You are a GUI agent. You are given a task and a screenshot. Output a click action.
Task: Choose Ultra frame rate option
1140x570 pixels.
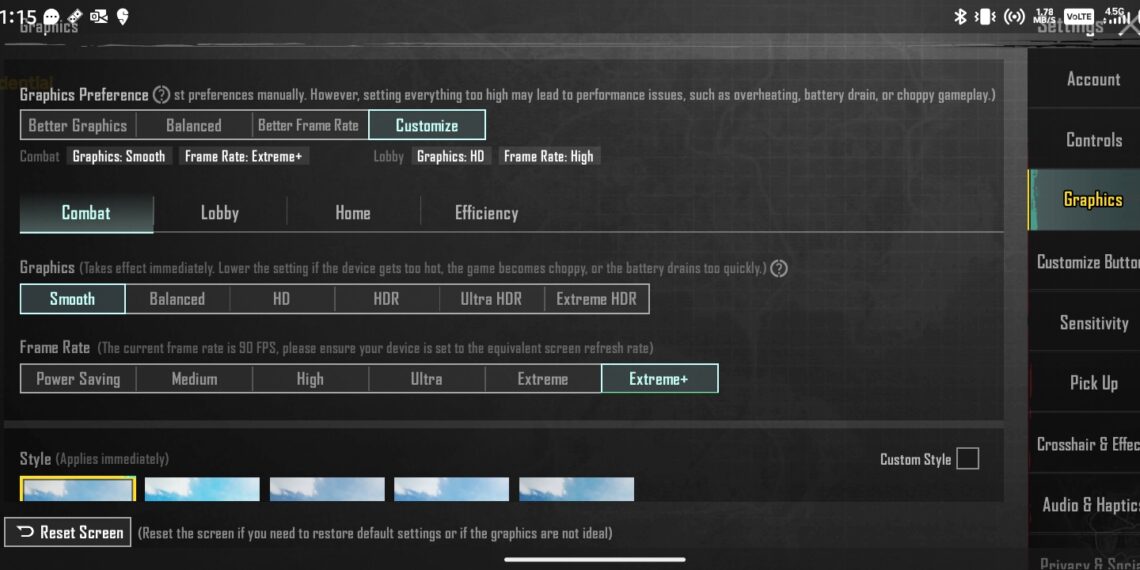(426, 379)
